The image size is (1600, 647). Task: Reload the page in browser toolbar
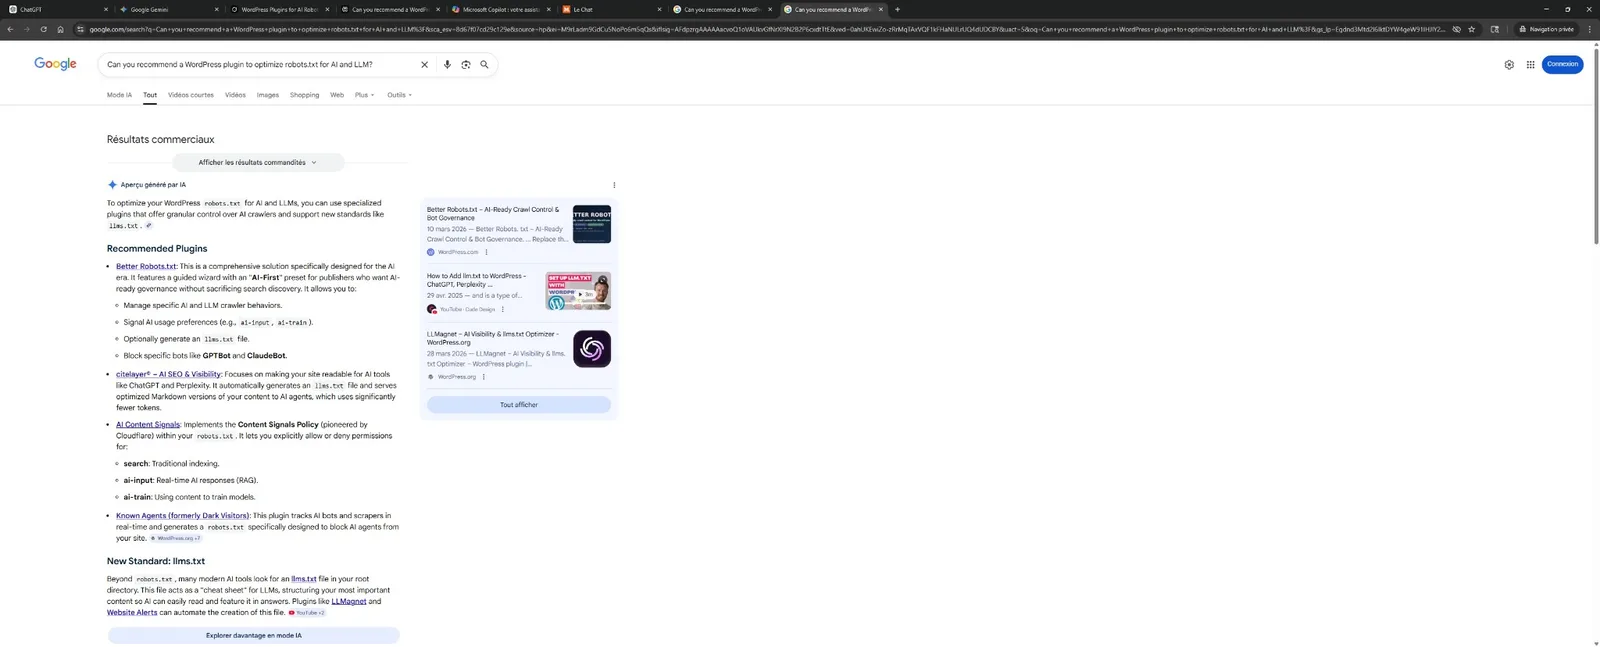click(43, 29)
